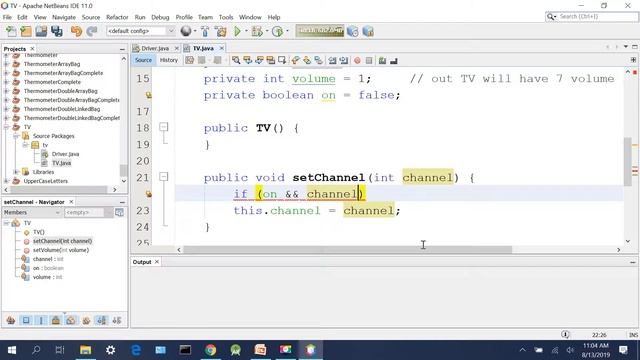Close the Output tab
Screen dimensions: 640x360
(157, 262)
